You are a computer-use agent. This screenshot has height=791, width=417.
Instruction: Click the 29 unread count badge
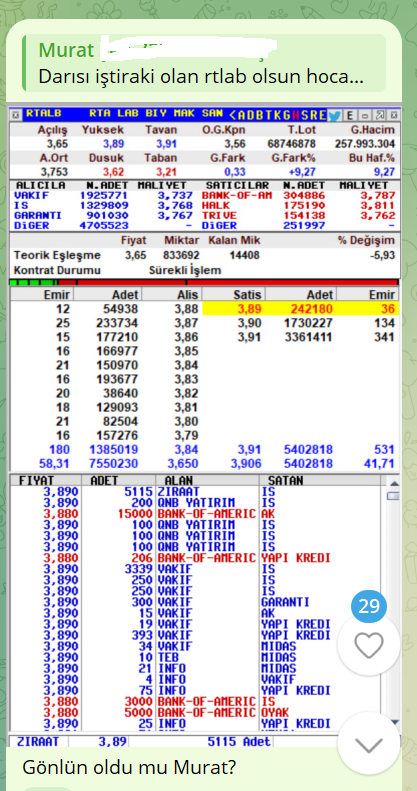[369, 605]
